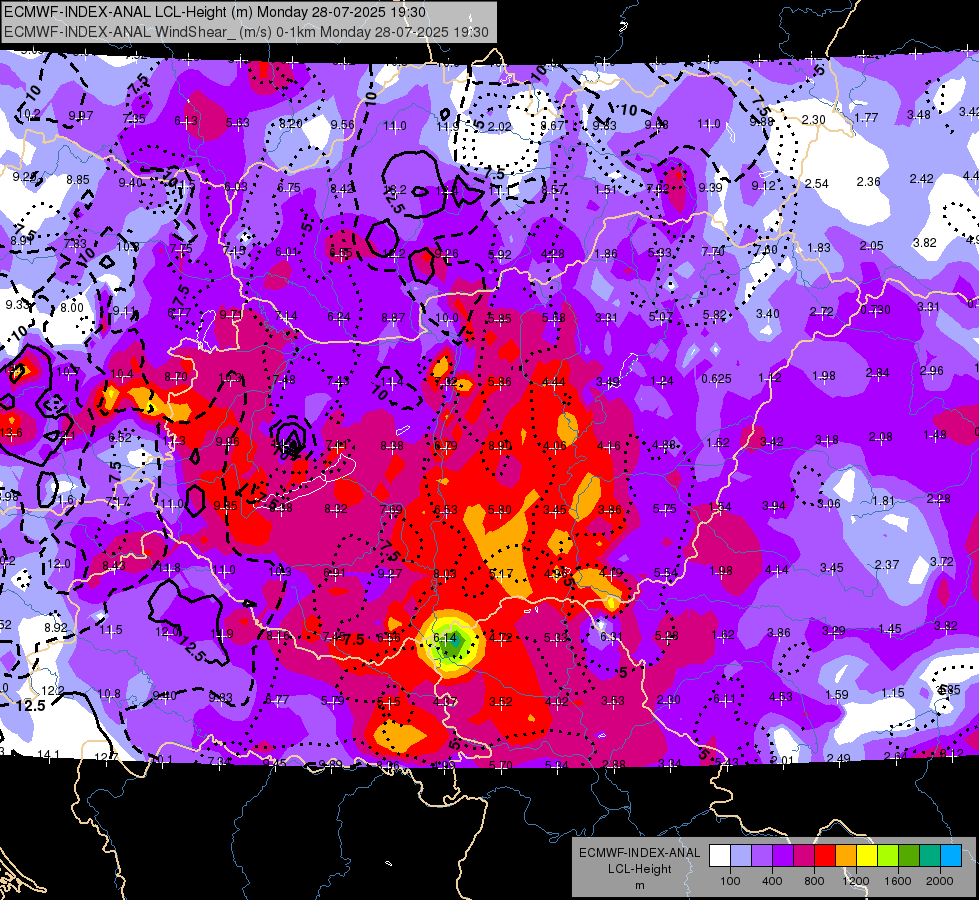The height and width of the screenshot is (900, 979).
Task: Select the LCL-Height text in the legend
Action: click(x=639, y=869)
